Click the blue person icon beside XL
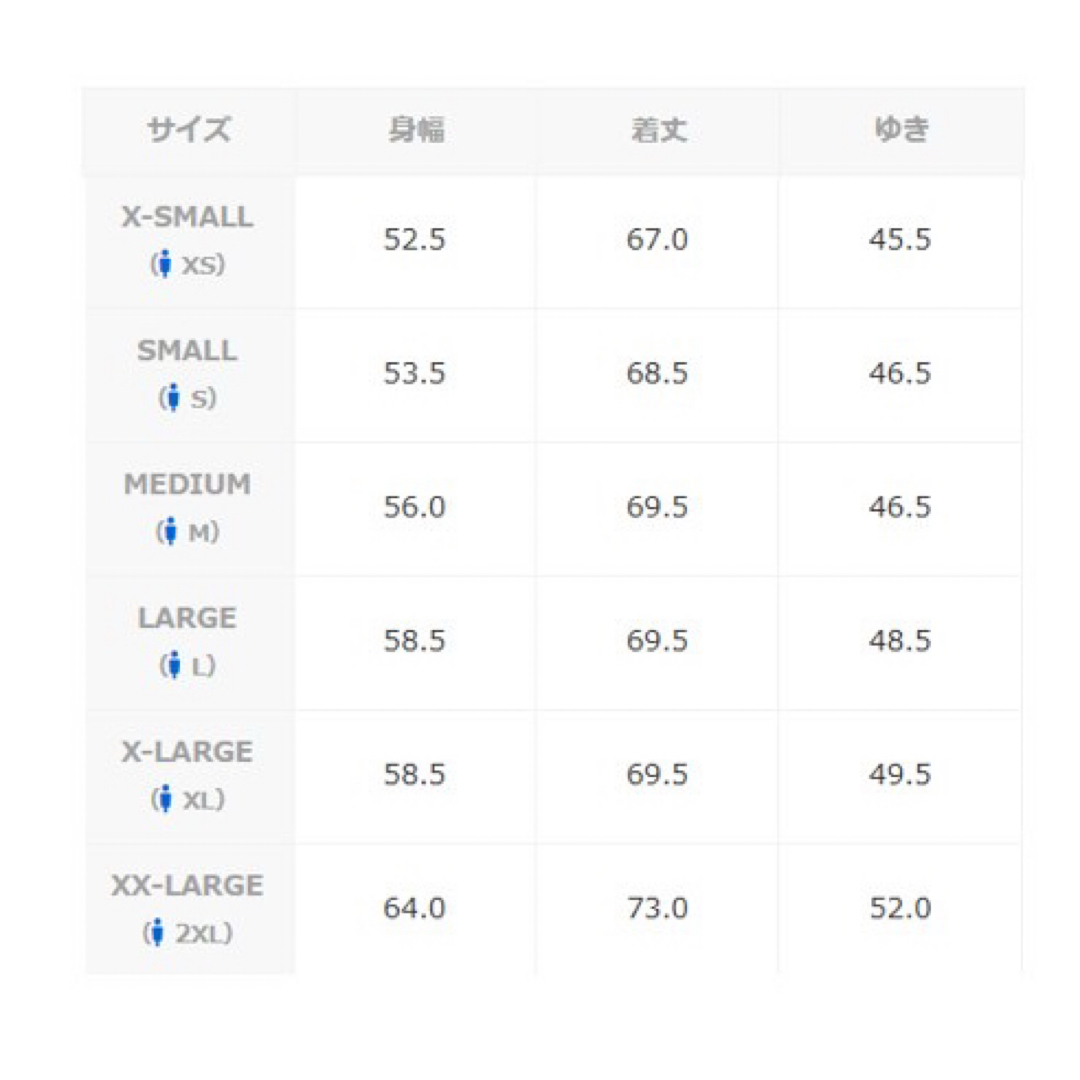Viewport: 1080px width, 1080px height. point(164,798)
